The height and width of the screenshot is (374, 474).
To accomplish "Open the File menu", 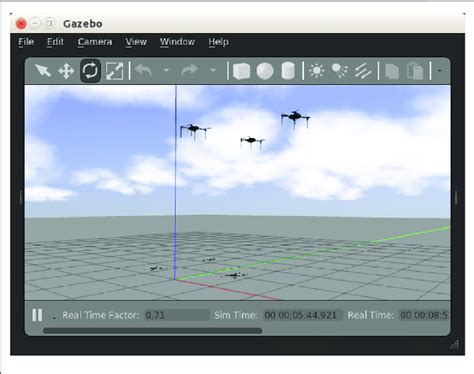I will (x=26, y=42).
